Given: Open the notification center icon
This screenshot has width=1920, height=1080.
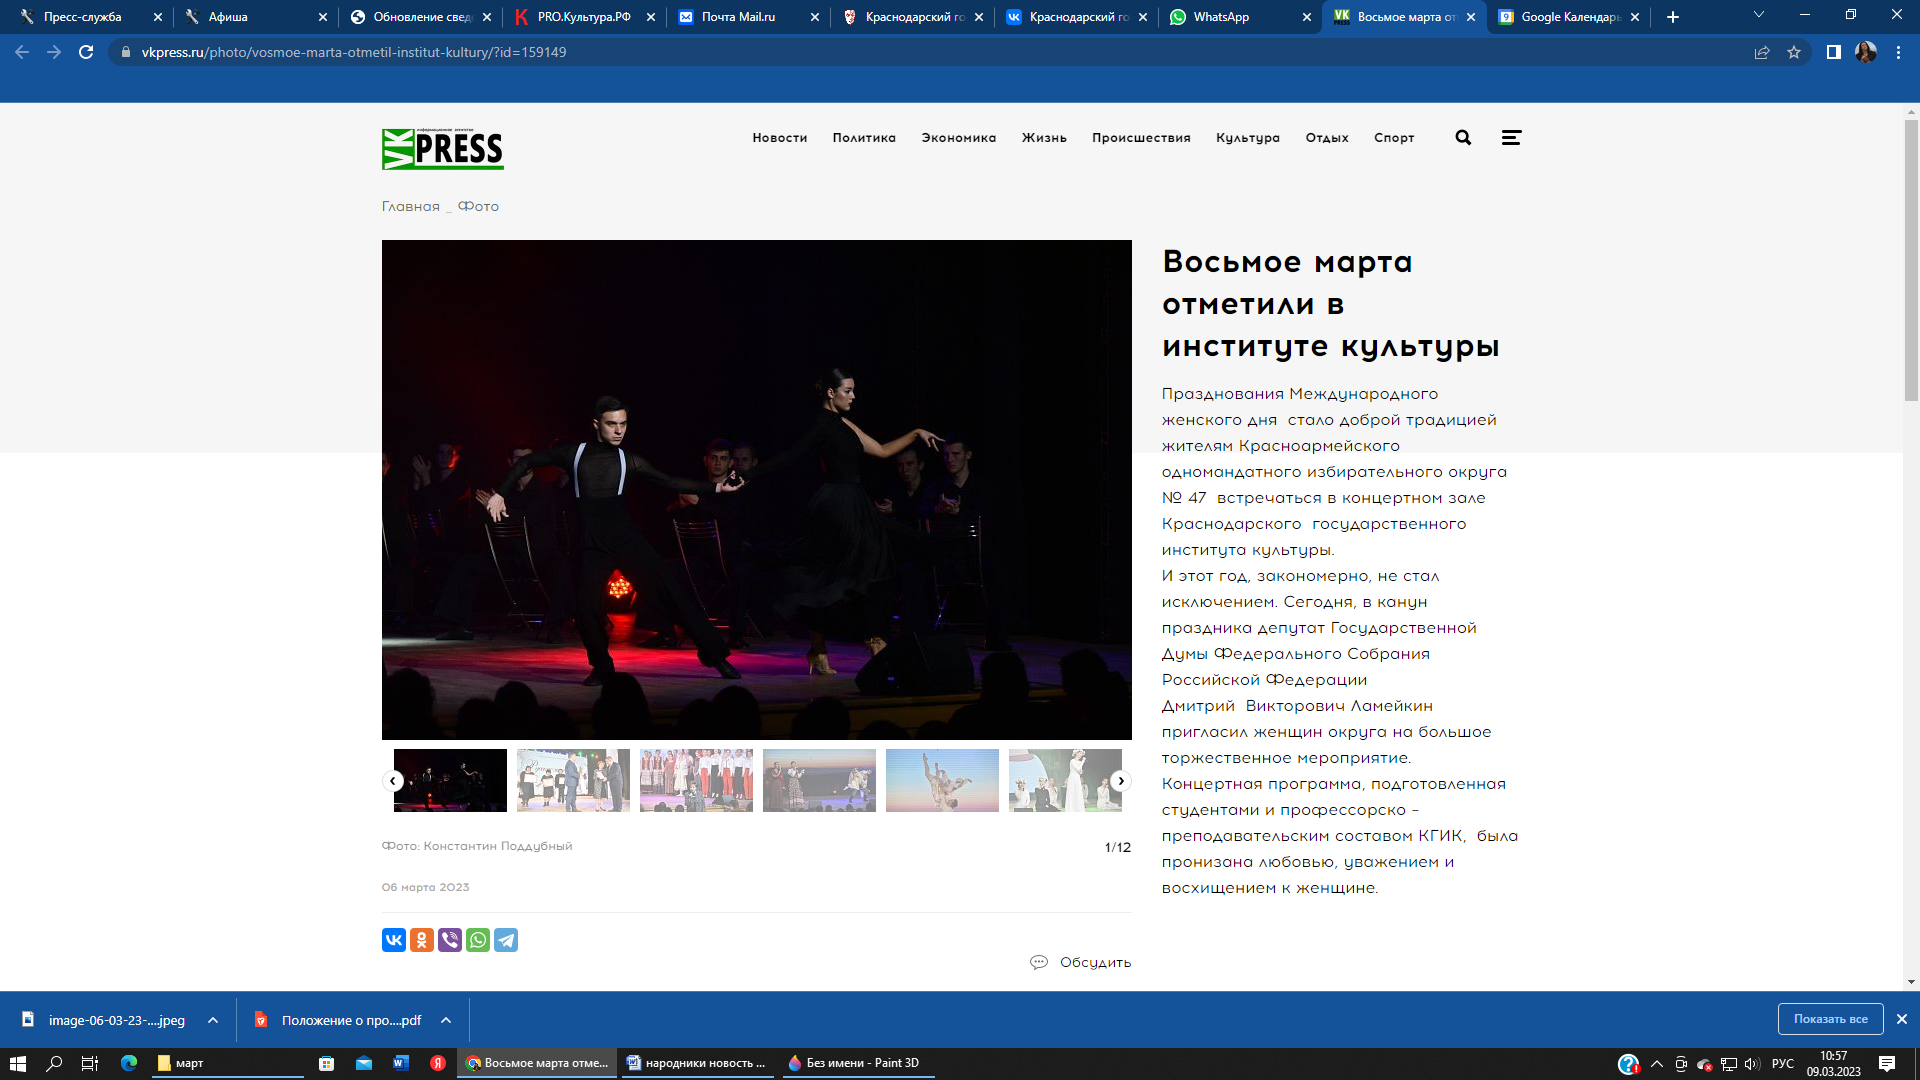Looking at the screenshot, I should (x=1886, y=1063).
